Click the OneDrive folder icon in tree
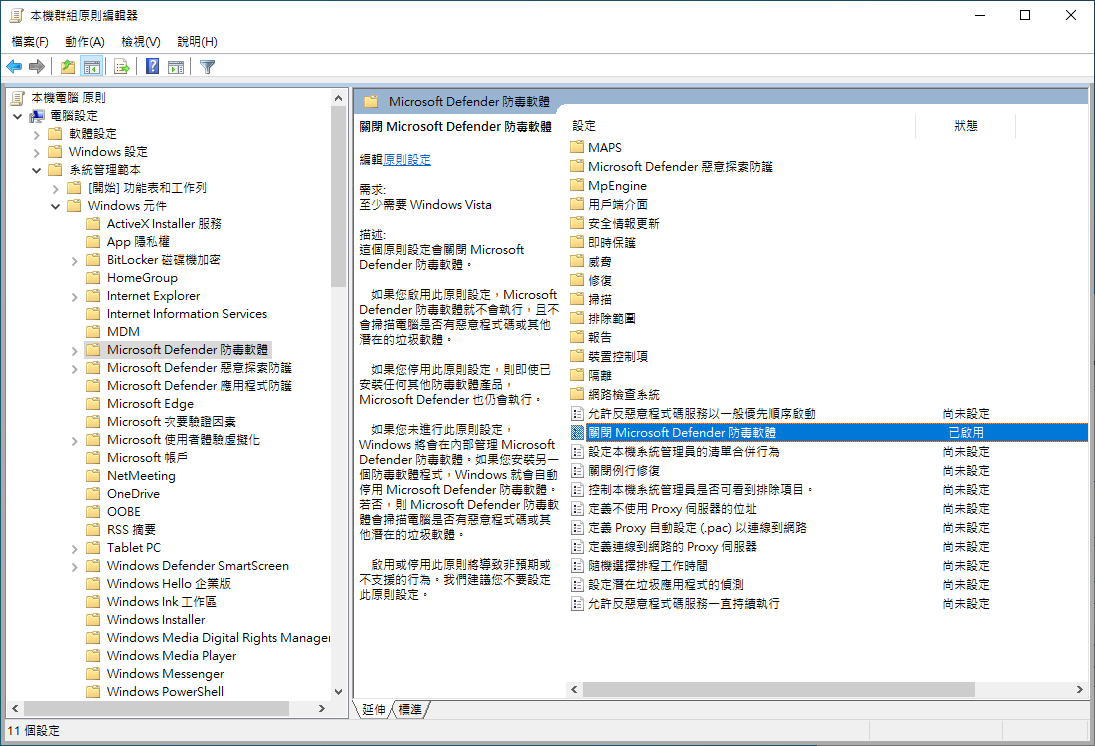1095x746 pixels. pos(93,493)
